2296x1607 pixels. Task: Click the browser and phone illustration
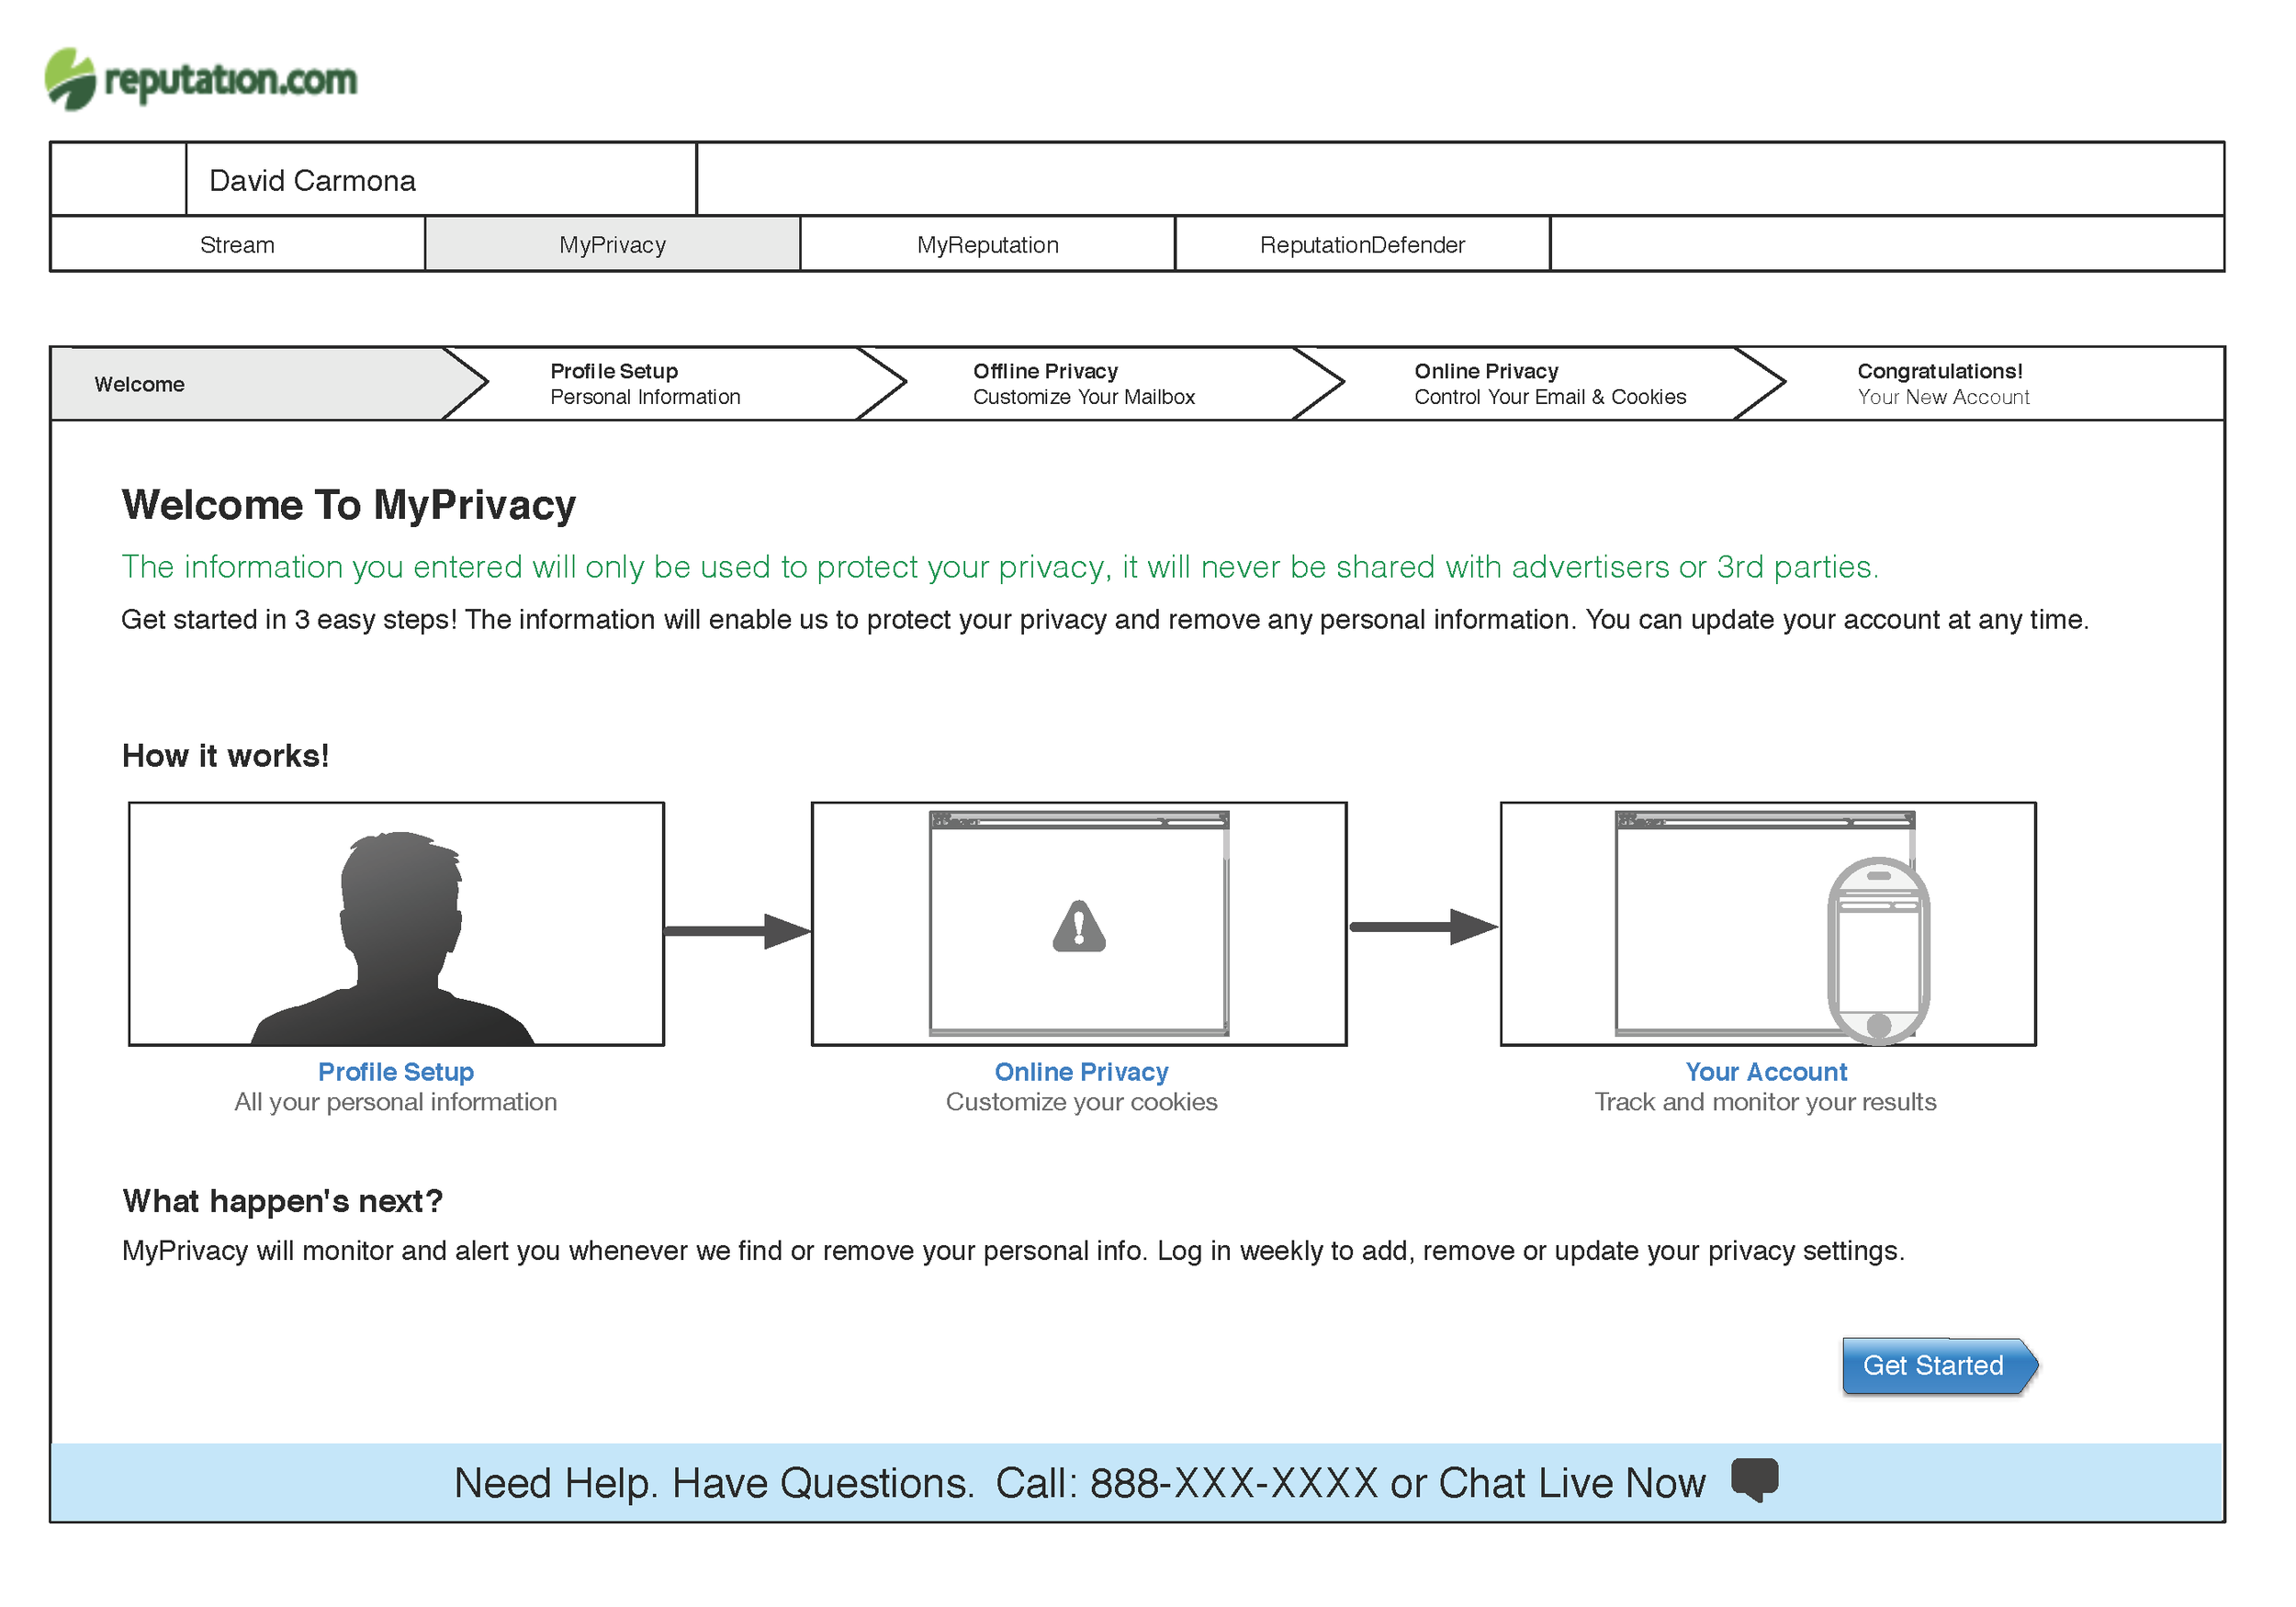tap(1768, 924)
